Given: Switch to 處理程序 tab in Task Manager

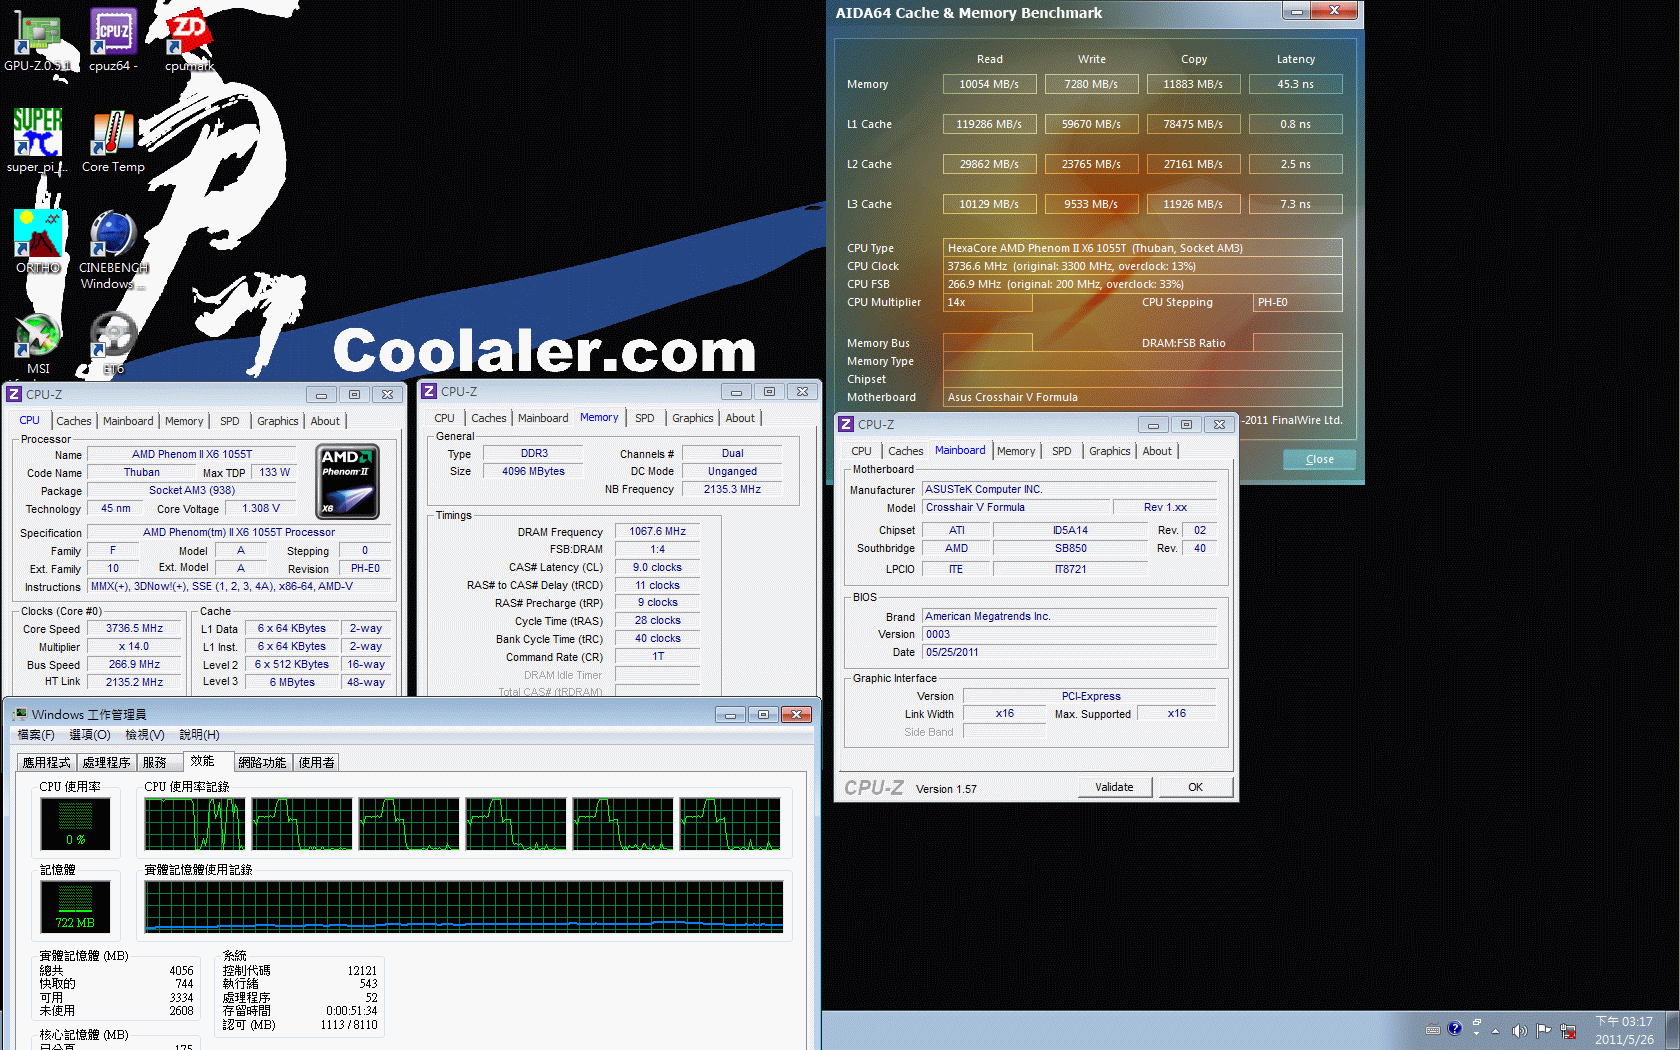Looking at the screenshot, I should [107, 762].
